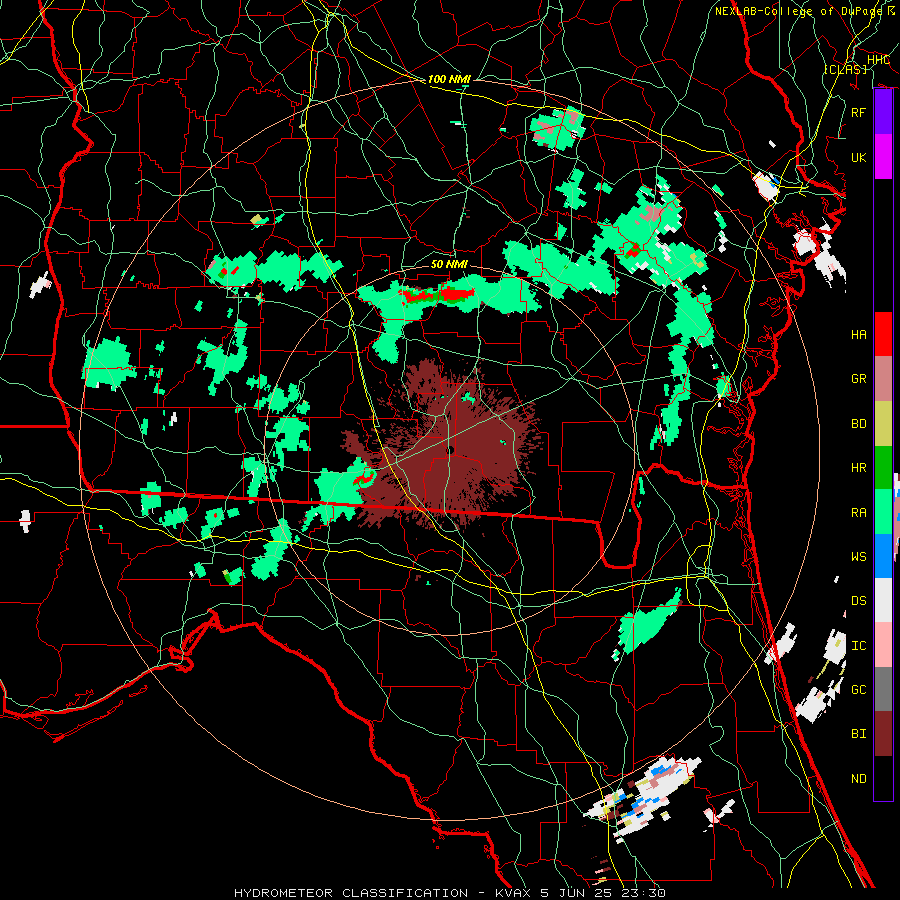The width and height of the screenshot is (900, 900).
Task: Click the black radar site dot
Action: [x=451, y=450]
